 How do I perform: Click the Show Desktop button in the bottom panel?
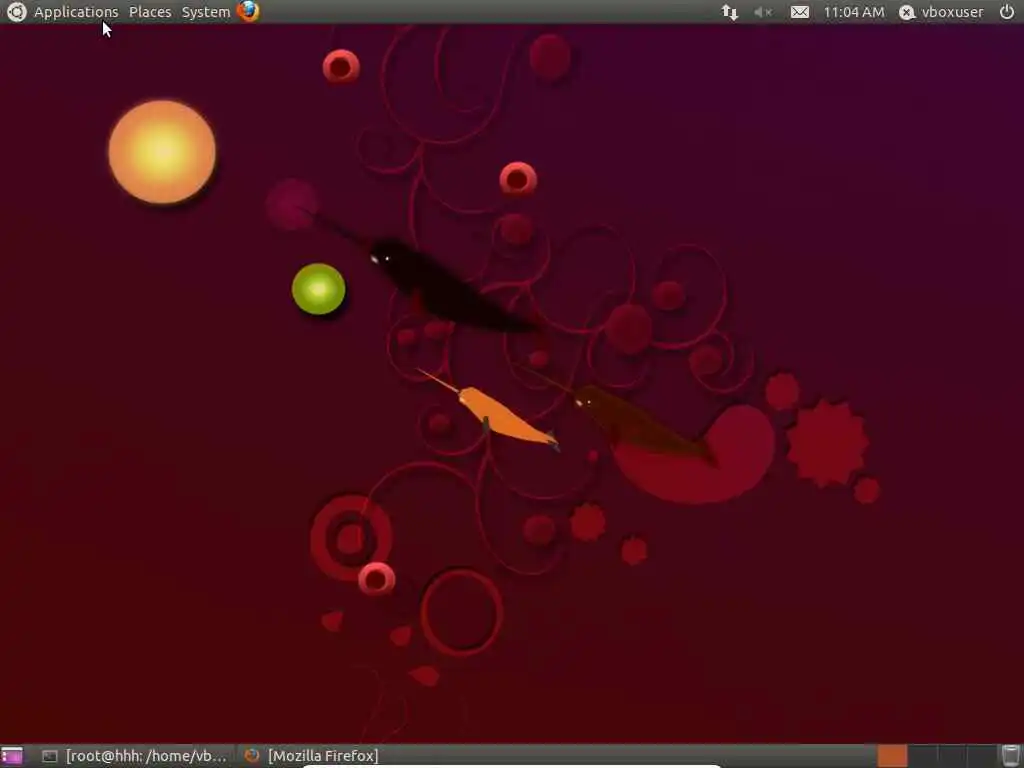(12, 756)
